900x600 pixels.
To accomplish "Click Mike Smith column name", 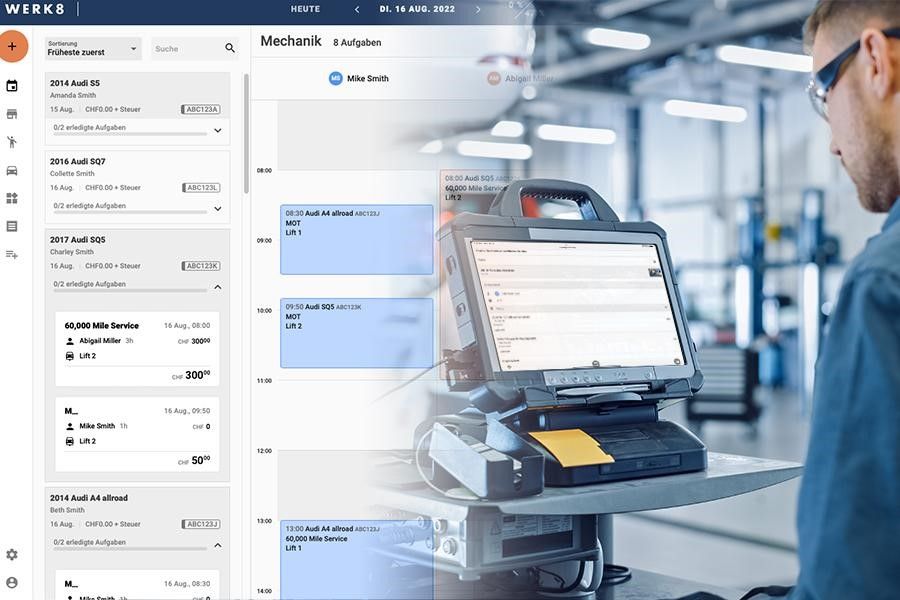I will (x=368, y=79).
